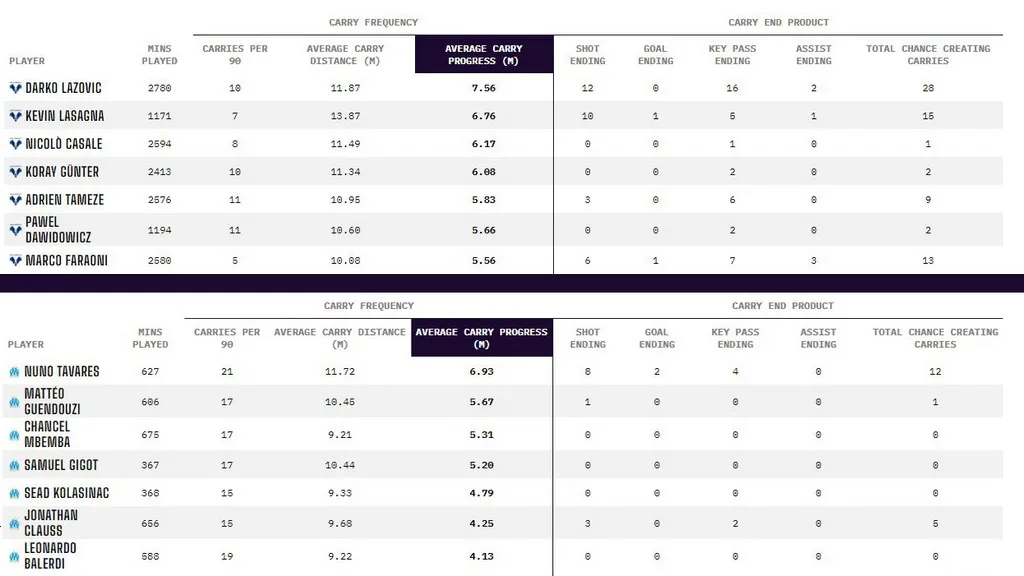Viewport: 1024px width, 576px height.
Task: Click the club badge beside Darko Lazovic
Action: coord(15,88)
